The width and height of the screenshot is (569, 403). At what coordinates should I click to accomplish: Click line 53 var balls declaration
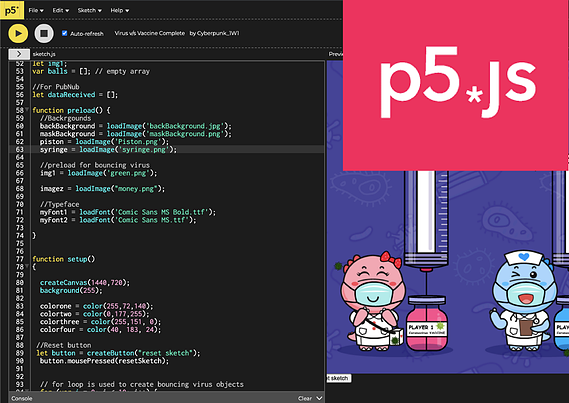91,71
